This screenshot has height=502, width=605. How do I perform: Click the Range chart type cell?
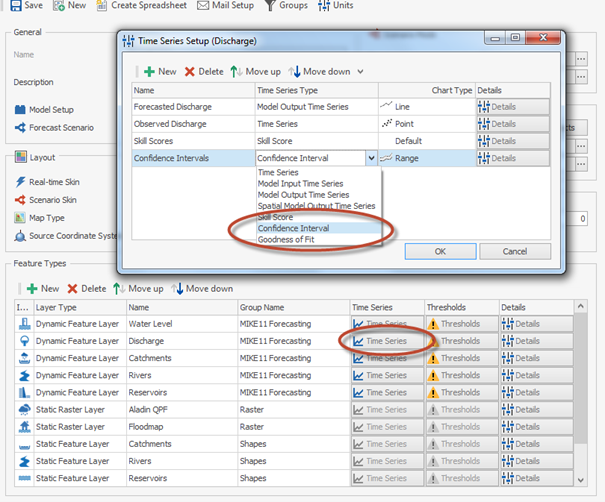427,158
